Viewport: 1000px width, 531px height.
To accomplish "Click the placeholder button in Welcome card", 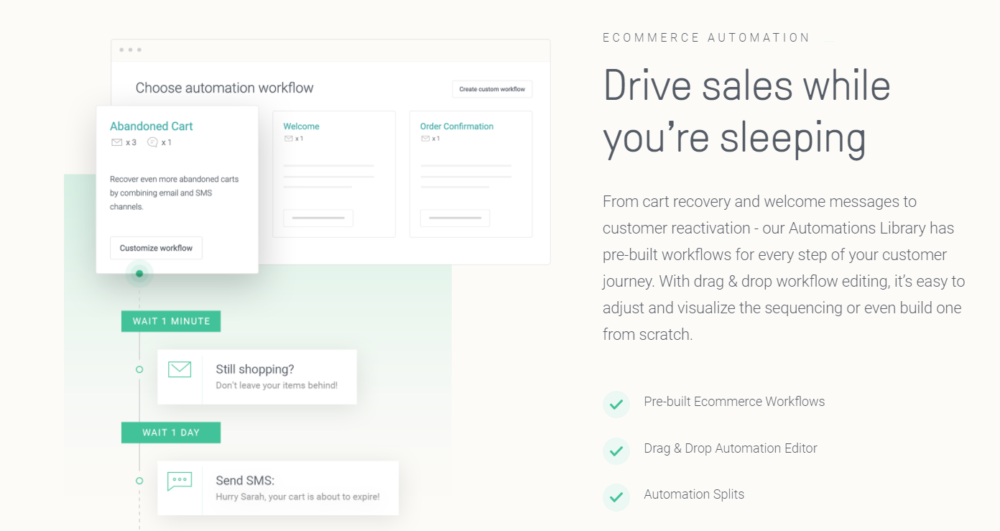I will pyautogui.click(x=318, y=218).
